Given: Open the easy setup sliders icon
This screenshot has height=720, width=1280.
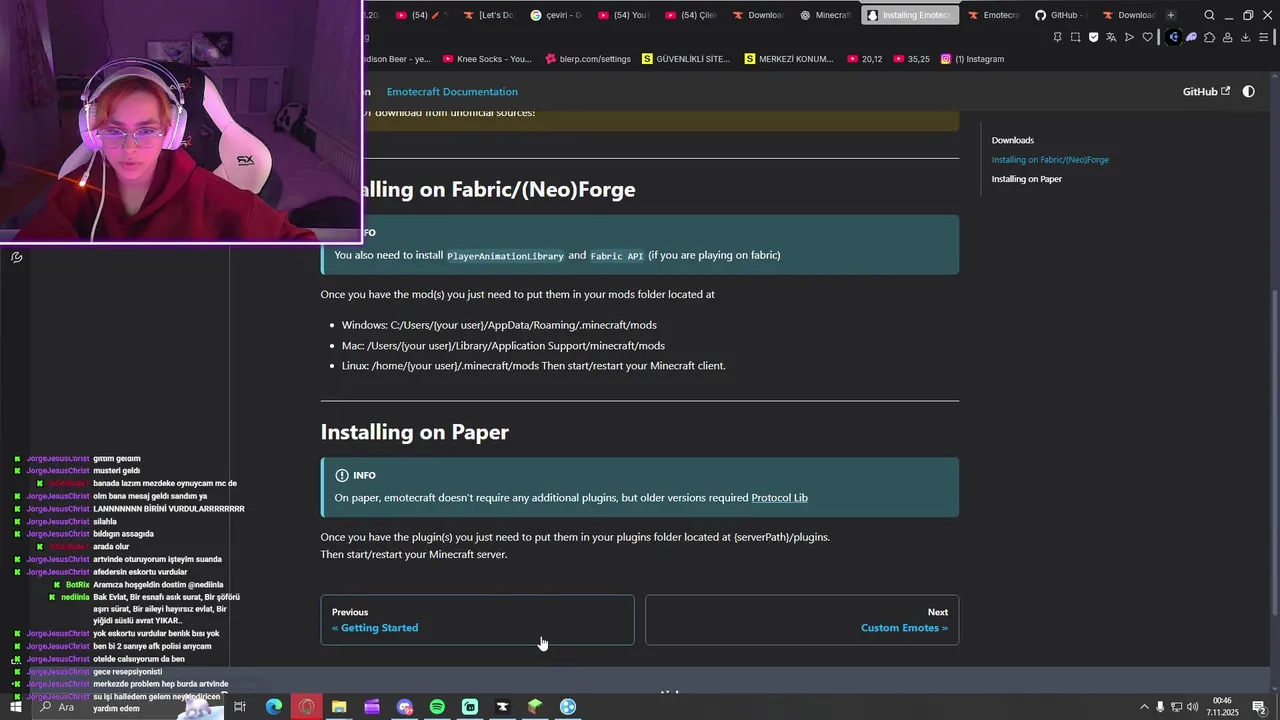Looking at the screenshot, I should pos(1264,37).
